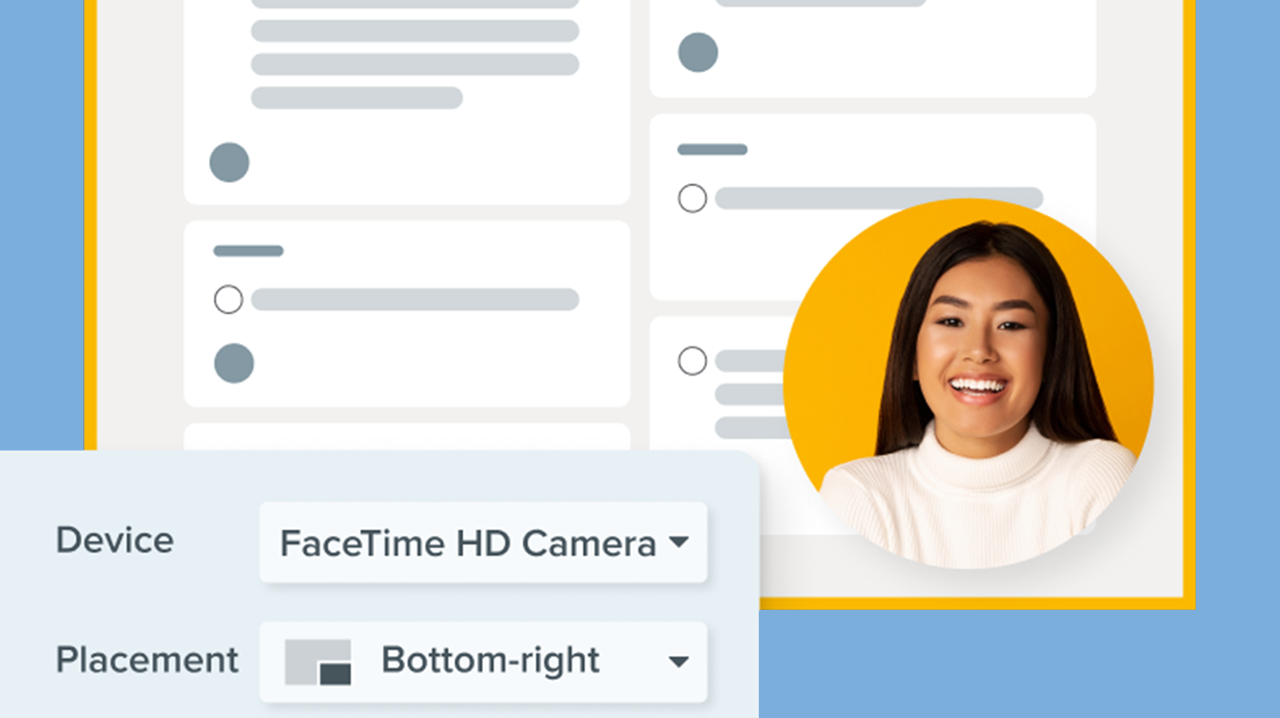Click the Device label
This screenshot has width=1280, height=718.
tap(114, 541)
